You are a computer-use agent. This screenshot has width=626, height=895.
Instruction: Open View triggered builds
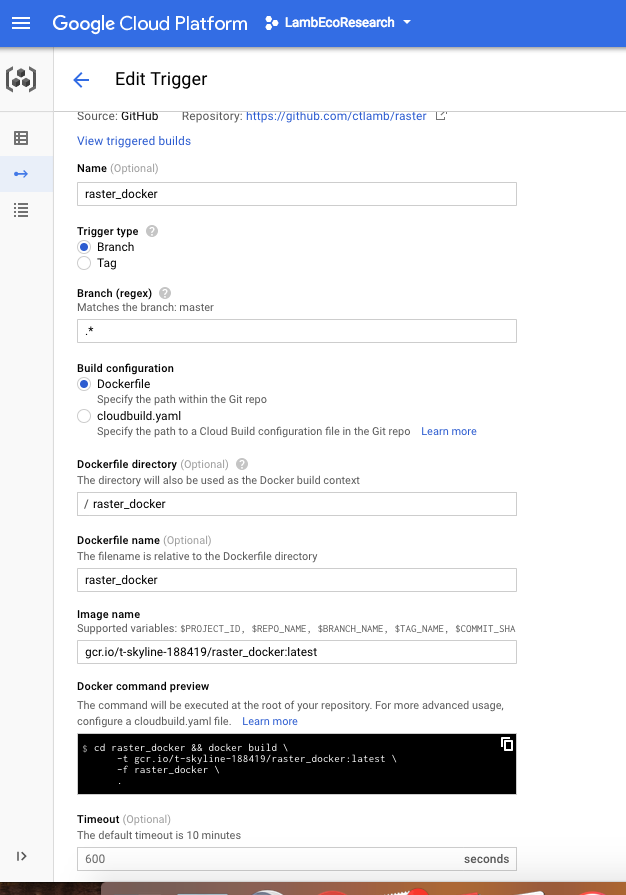tap(133, 140)
